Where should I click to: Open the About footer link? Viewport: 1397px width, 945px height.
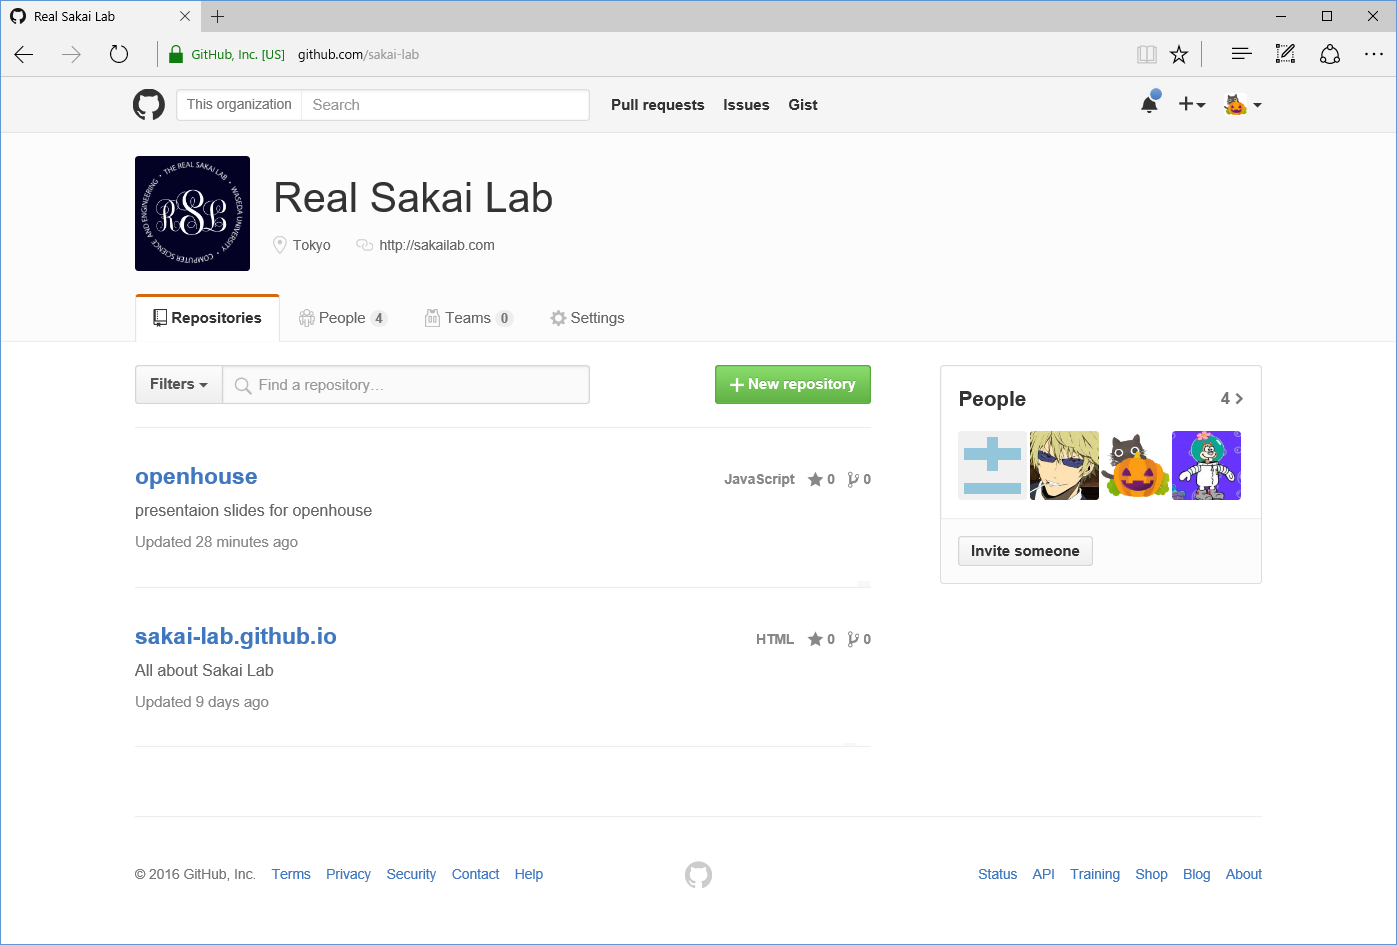click(1244, 874)
